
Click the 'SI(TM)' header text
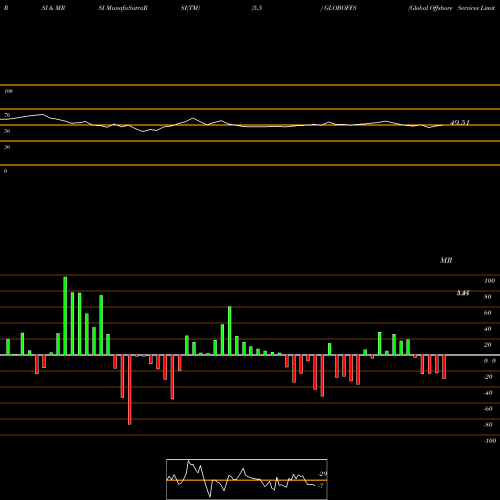pos(190,8)
